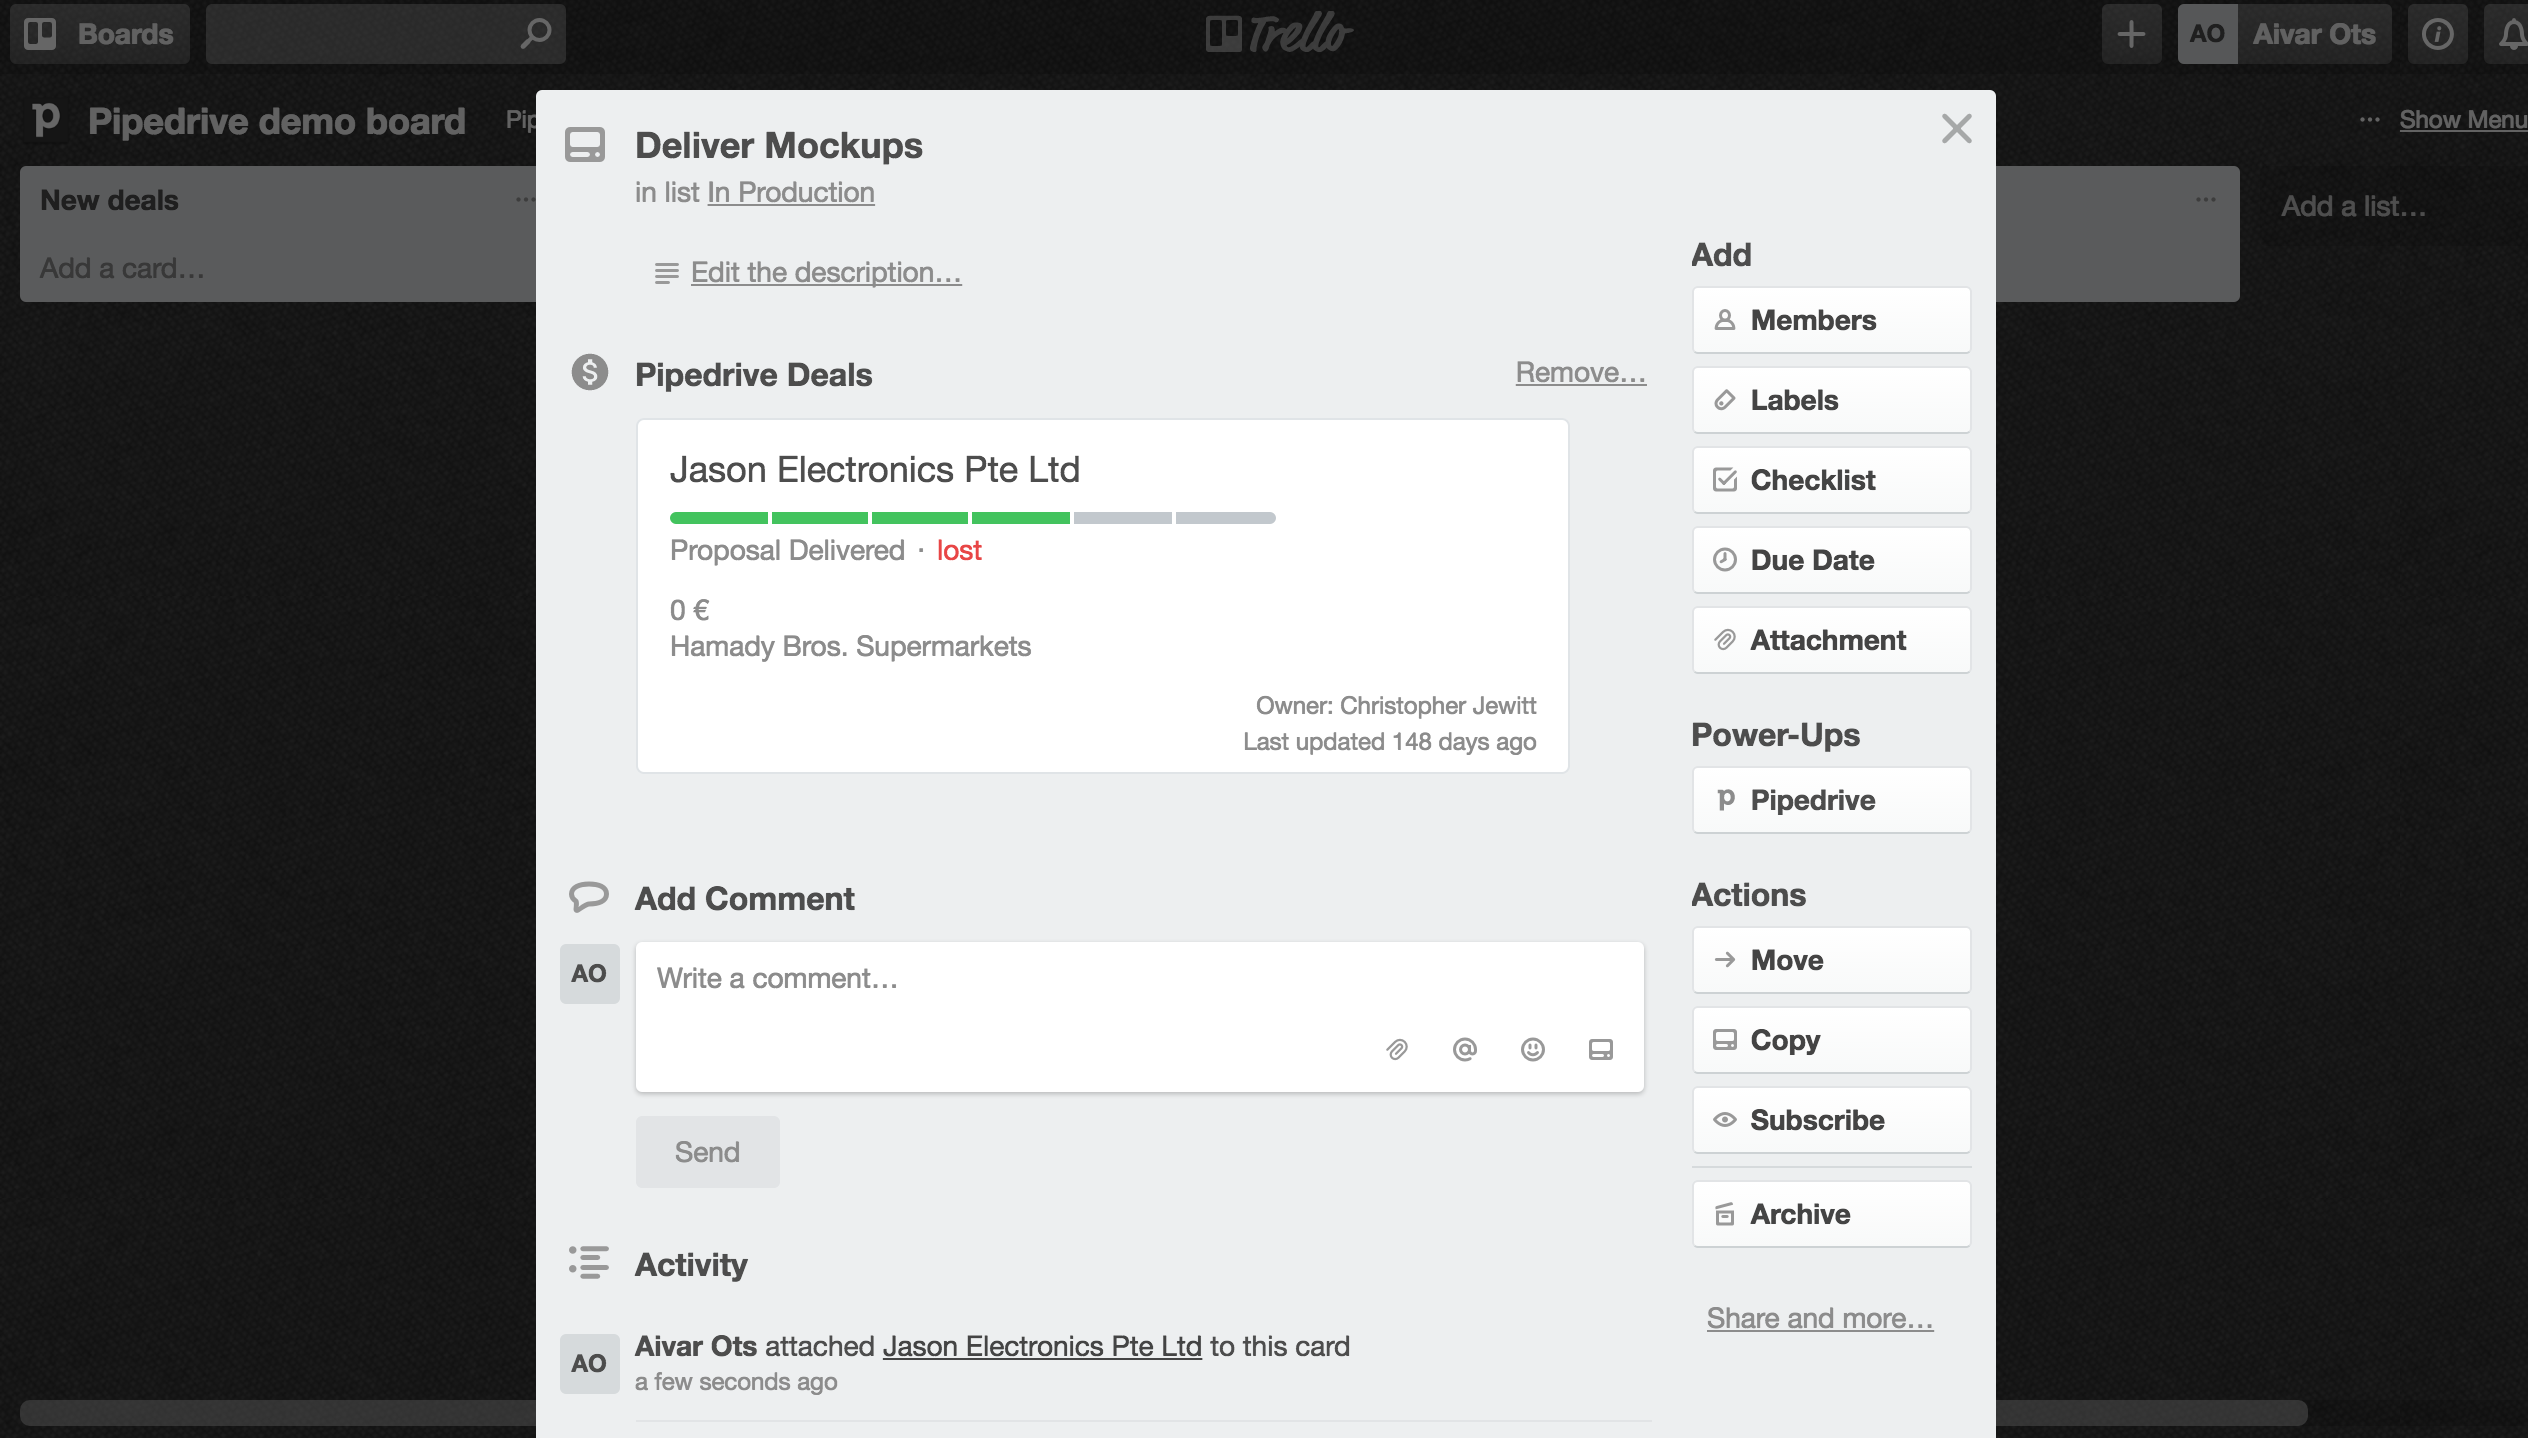Click the attachment paperclip icon in comment box
This screenshot has height=1438, width=2528.
(x=1397, y=1049)
